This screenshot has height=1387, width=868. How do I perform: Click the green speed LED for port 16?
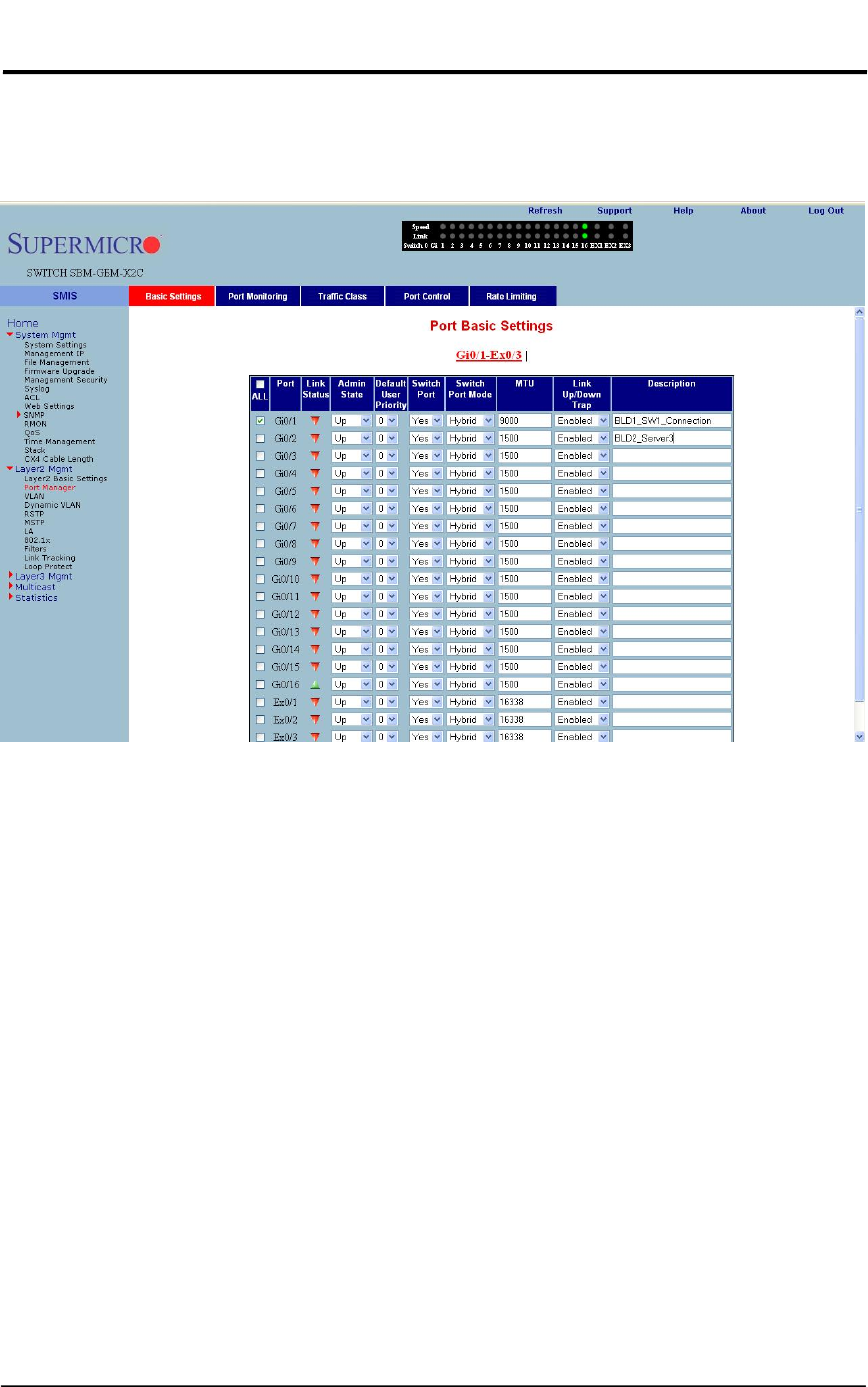[584, 227]
